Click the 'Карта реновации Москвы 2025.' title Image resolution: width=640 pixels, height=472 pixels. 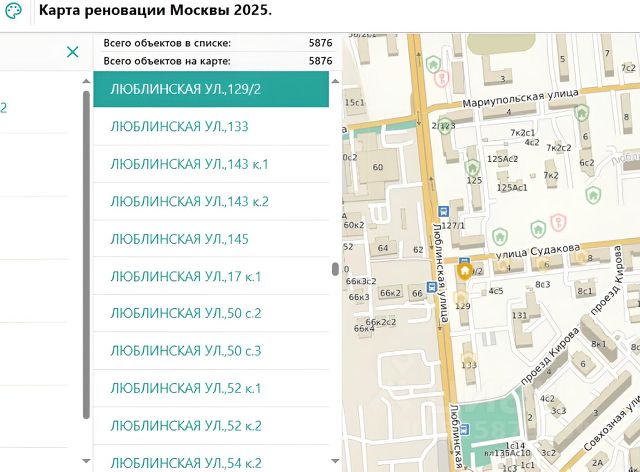click(x=155, y=10)
